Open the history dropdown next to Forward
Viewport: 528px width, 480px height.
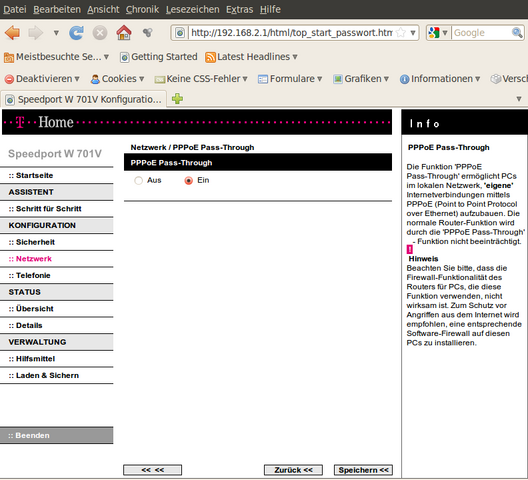(x=56, y=33)
